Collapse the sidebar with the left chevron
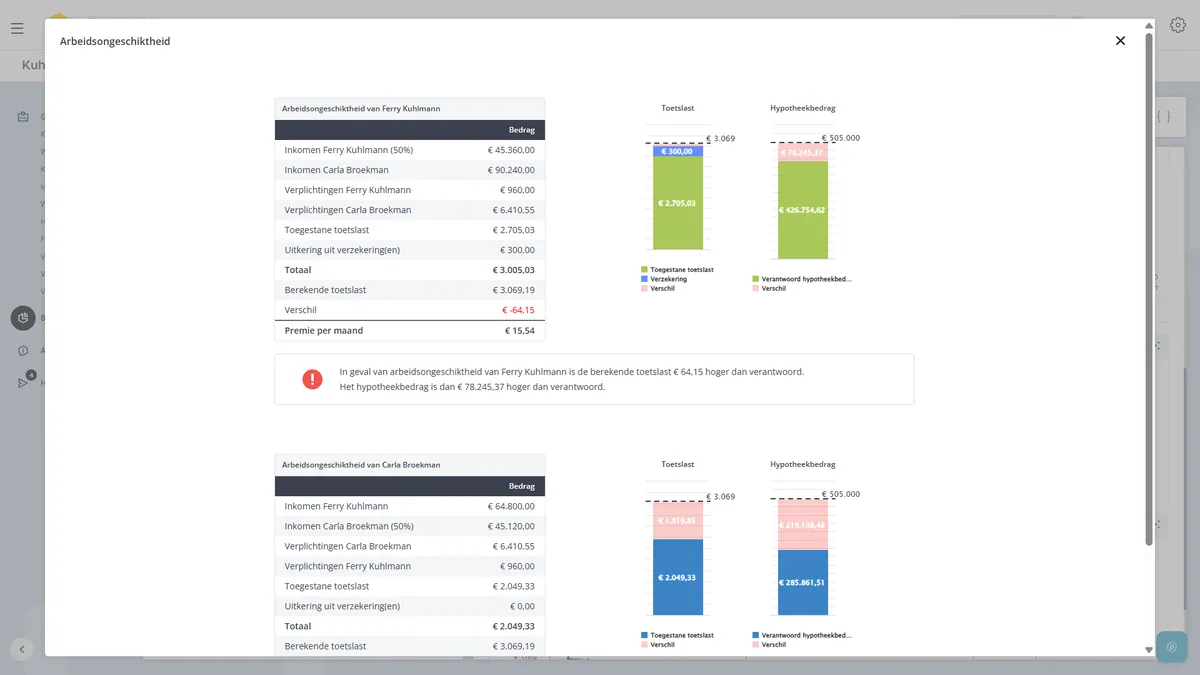This screenshot has width=1200, height=675. [x=22, y=648]
